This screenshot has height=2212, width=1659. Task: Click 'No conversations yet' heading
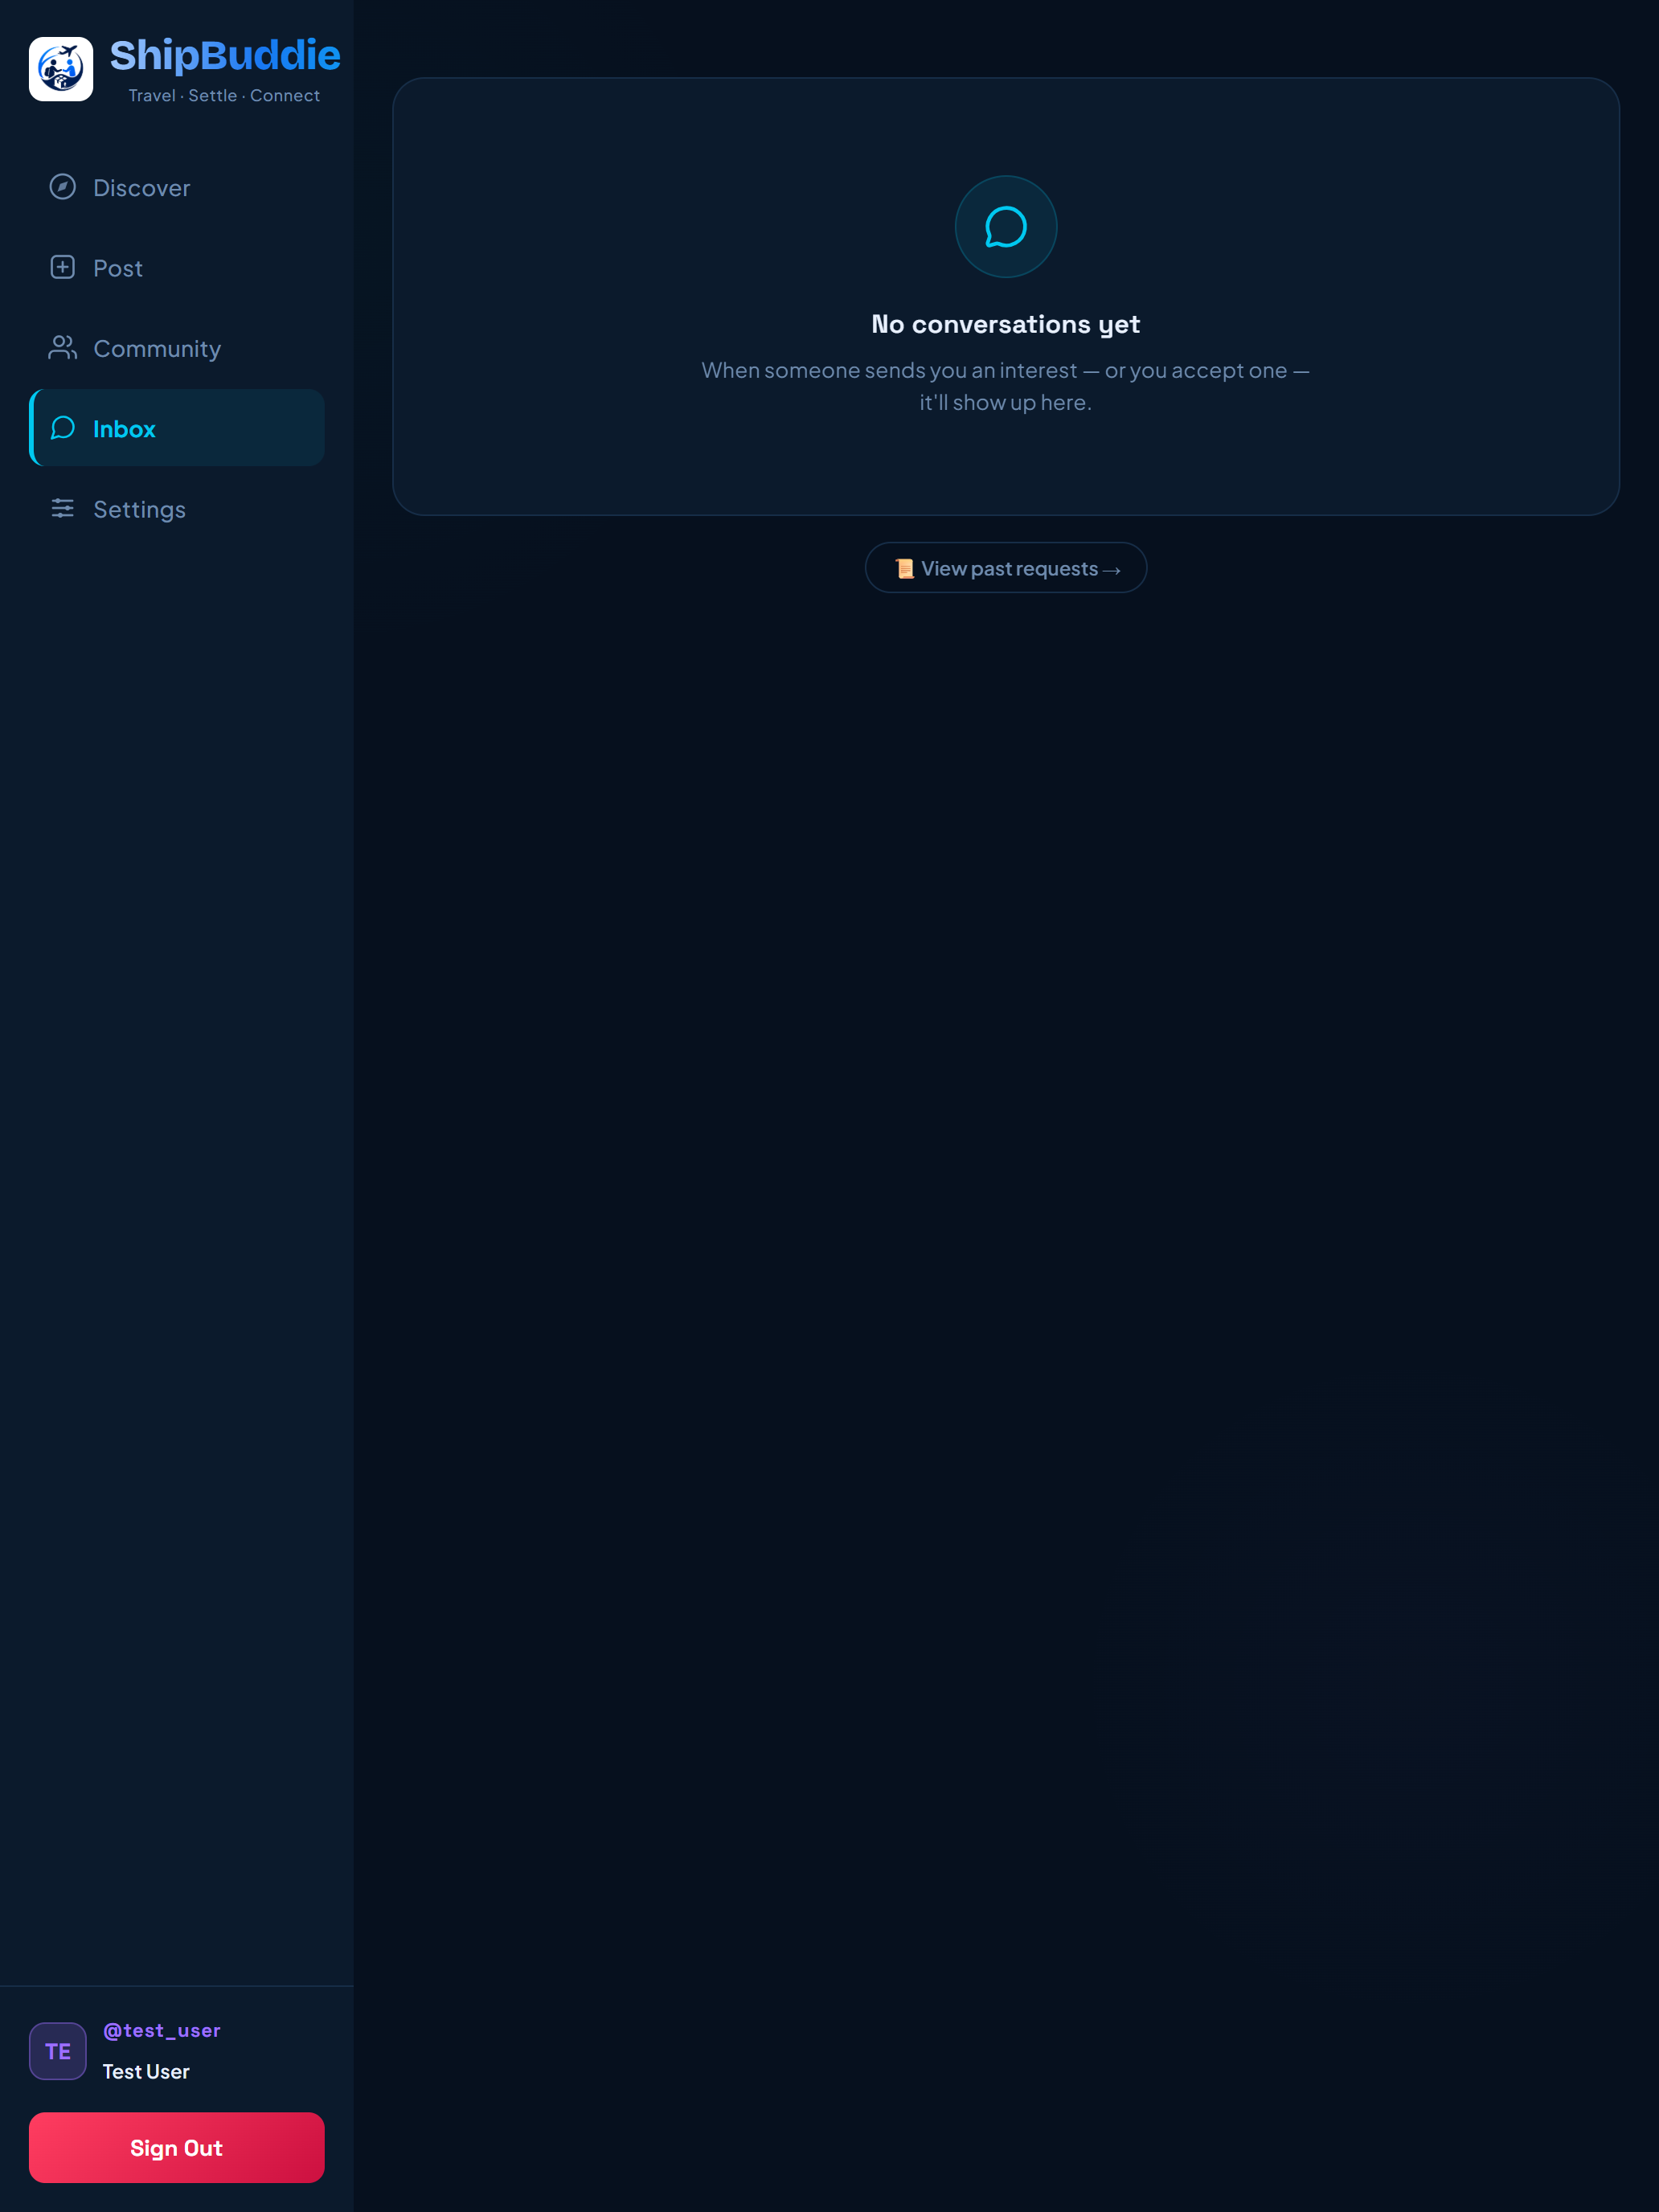tap(1006, 324)
